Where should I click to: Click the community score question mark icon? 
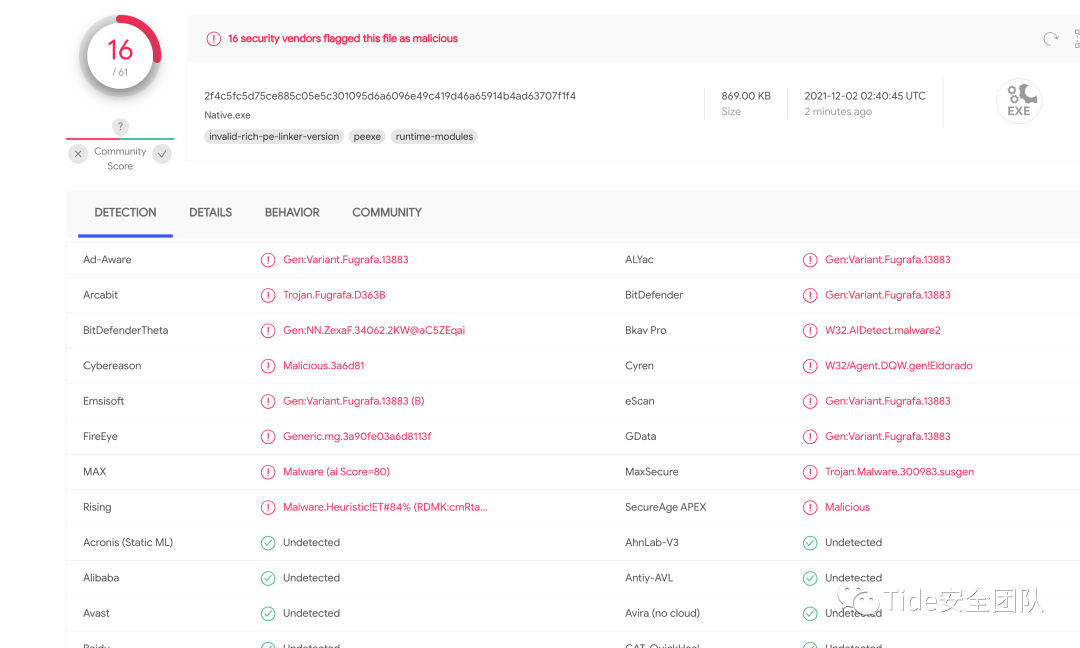pyautogui.click(x=120, y=126)
